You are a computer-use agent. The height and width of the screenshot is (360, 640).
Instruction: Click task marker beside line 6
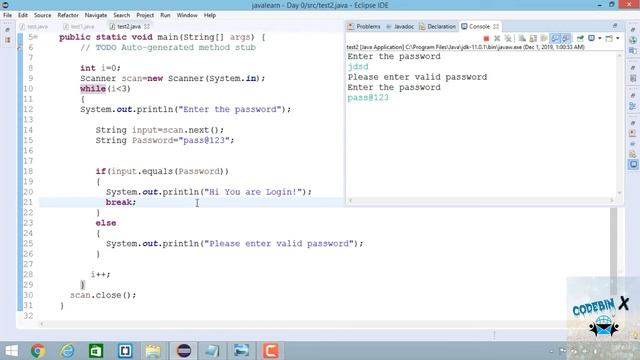click(20, 47)
